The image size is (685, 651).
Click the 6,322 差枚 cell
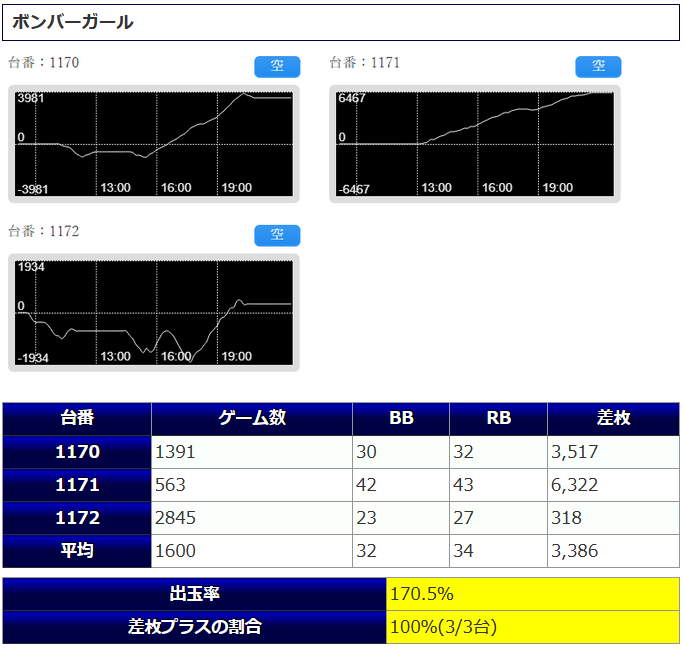[574, 485]
